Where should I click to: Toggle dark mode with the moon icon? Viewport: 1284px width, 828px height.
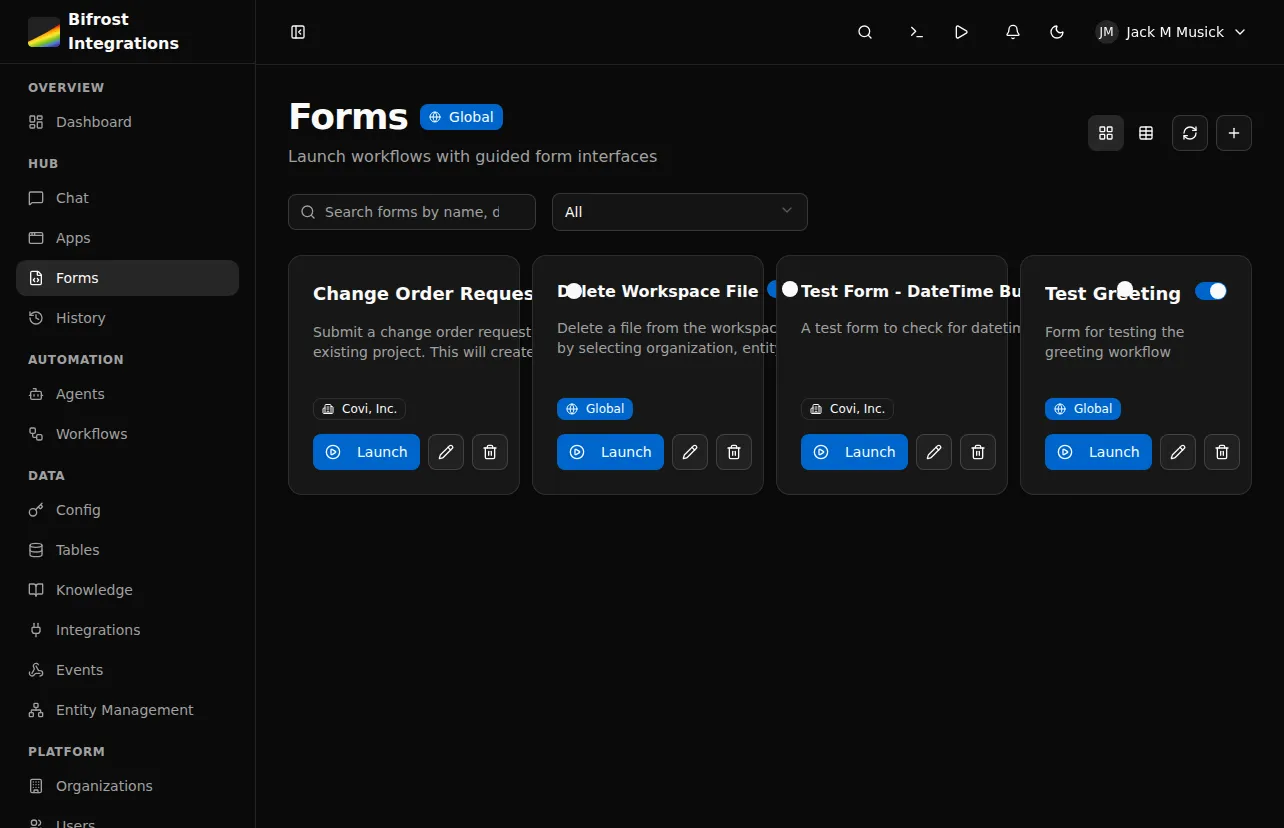pyautogui.click(x=1056, y=31)
